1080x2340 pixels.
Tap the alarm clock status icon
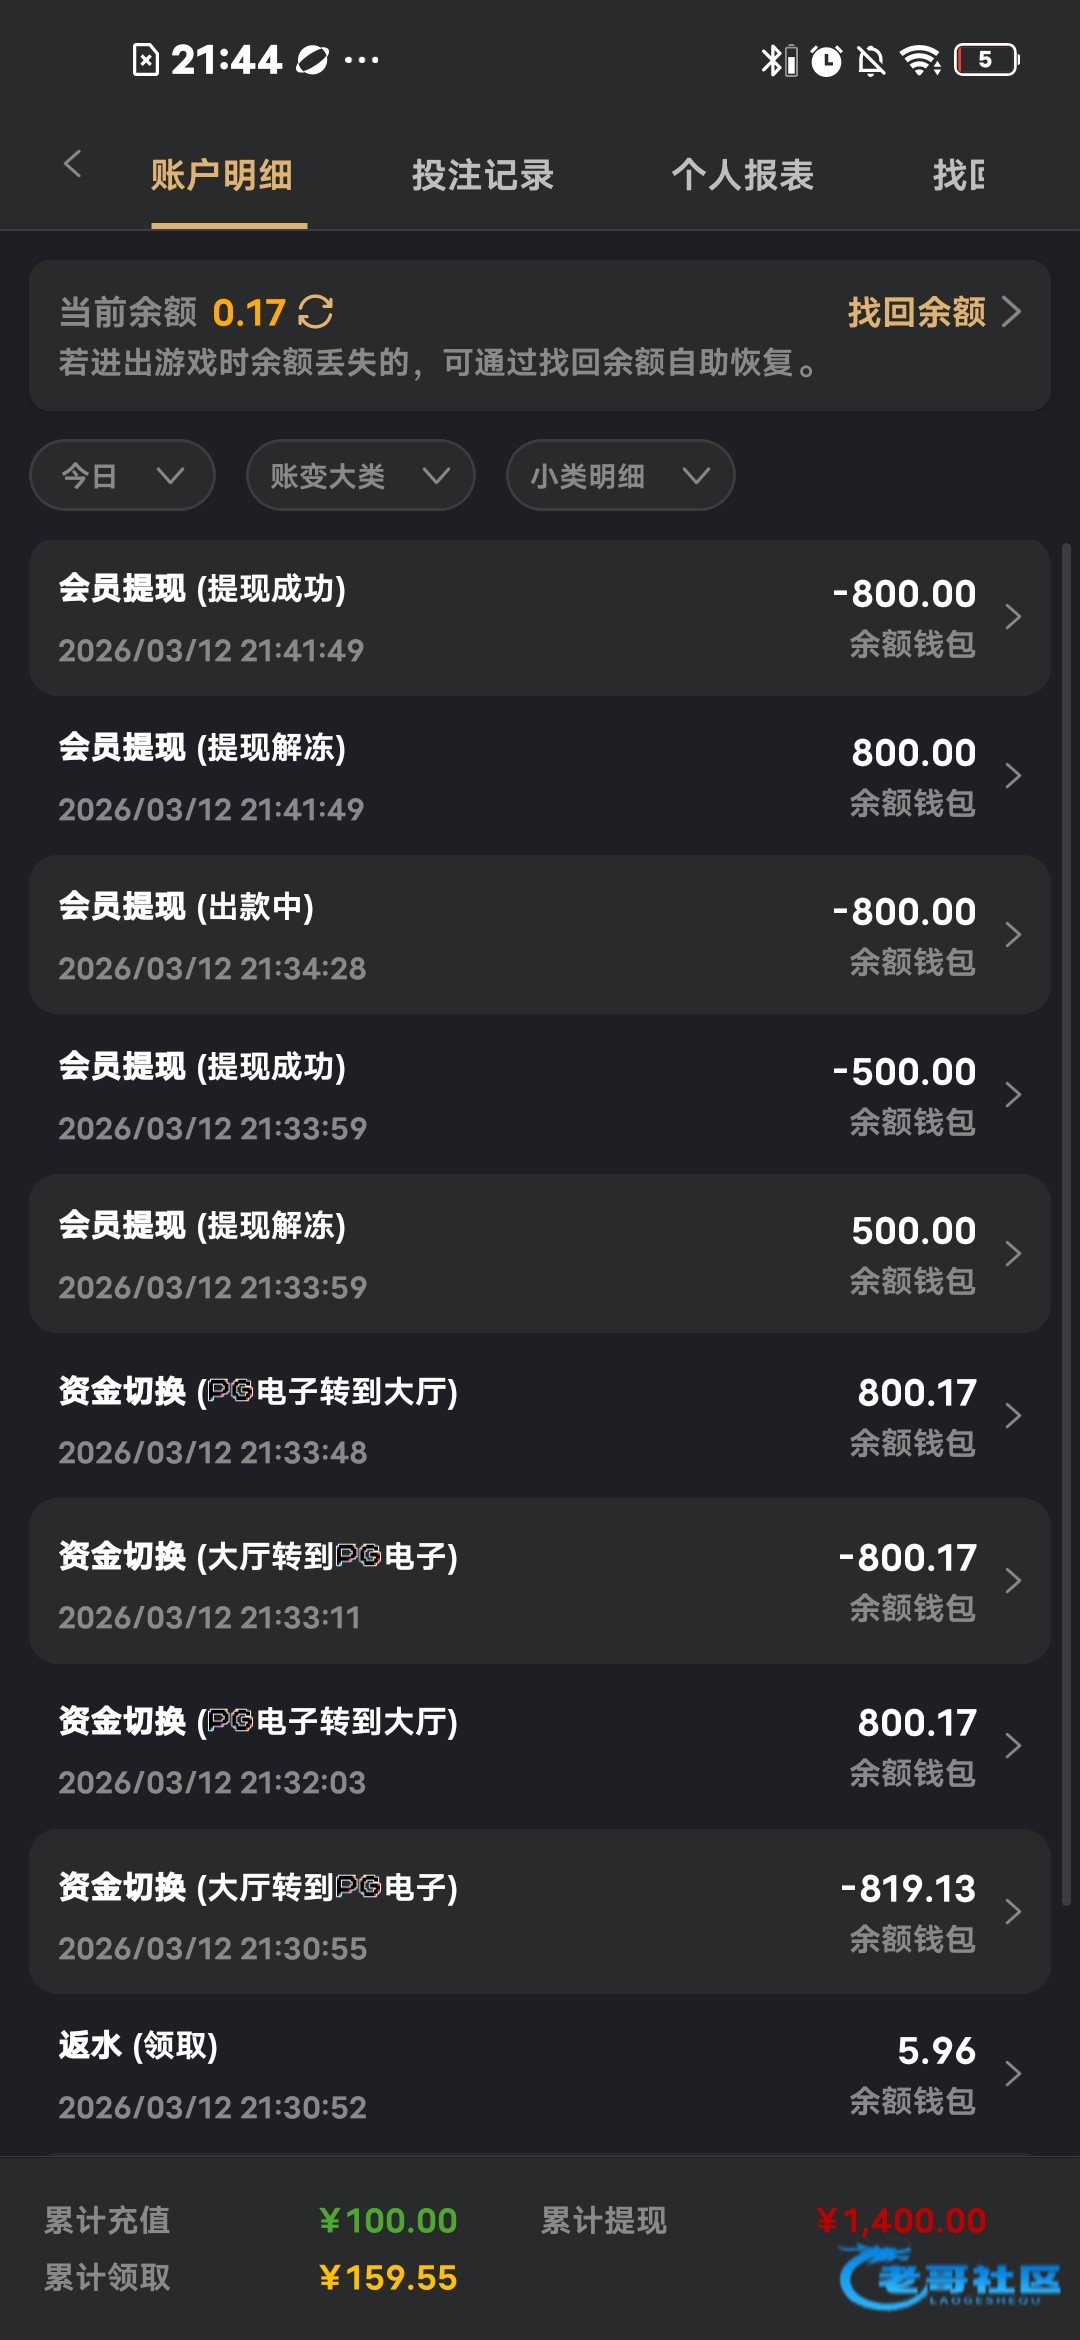pyautogui.click(x=826, y=60)
